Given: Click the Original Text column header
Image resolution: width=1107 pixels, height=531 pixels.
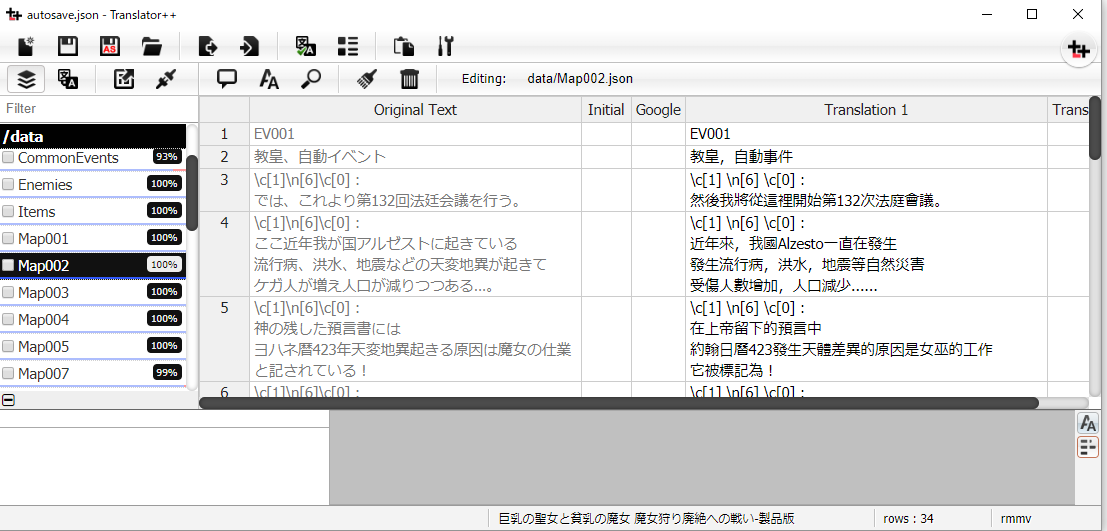Looking at the screenshot, I should [x=415, y=109].
